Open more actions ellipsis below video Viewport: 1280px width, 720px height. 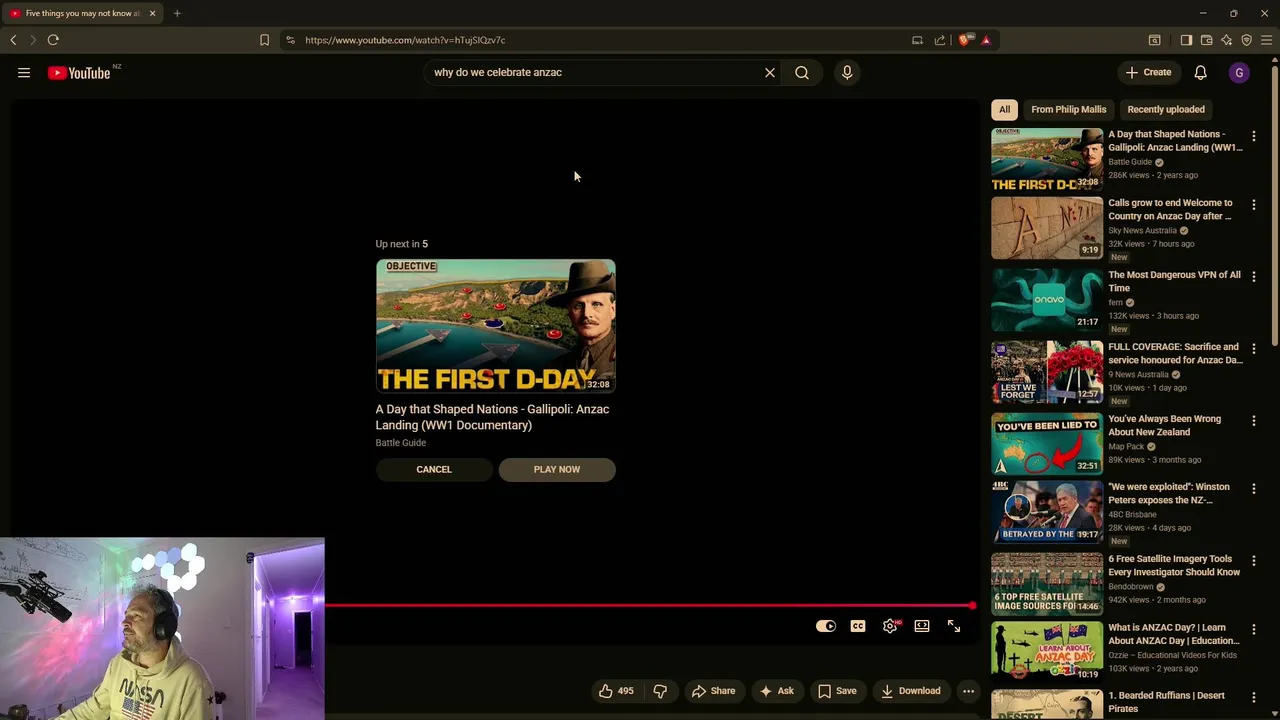[968, 691]
